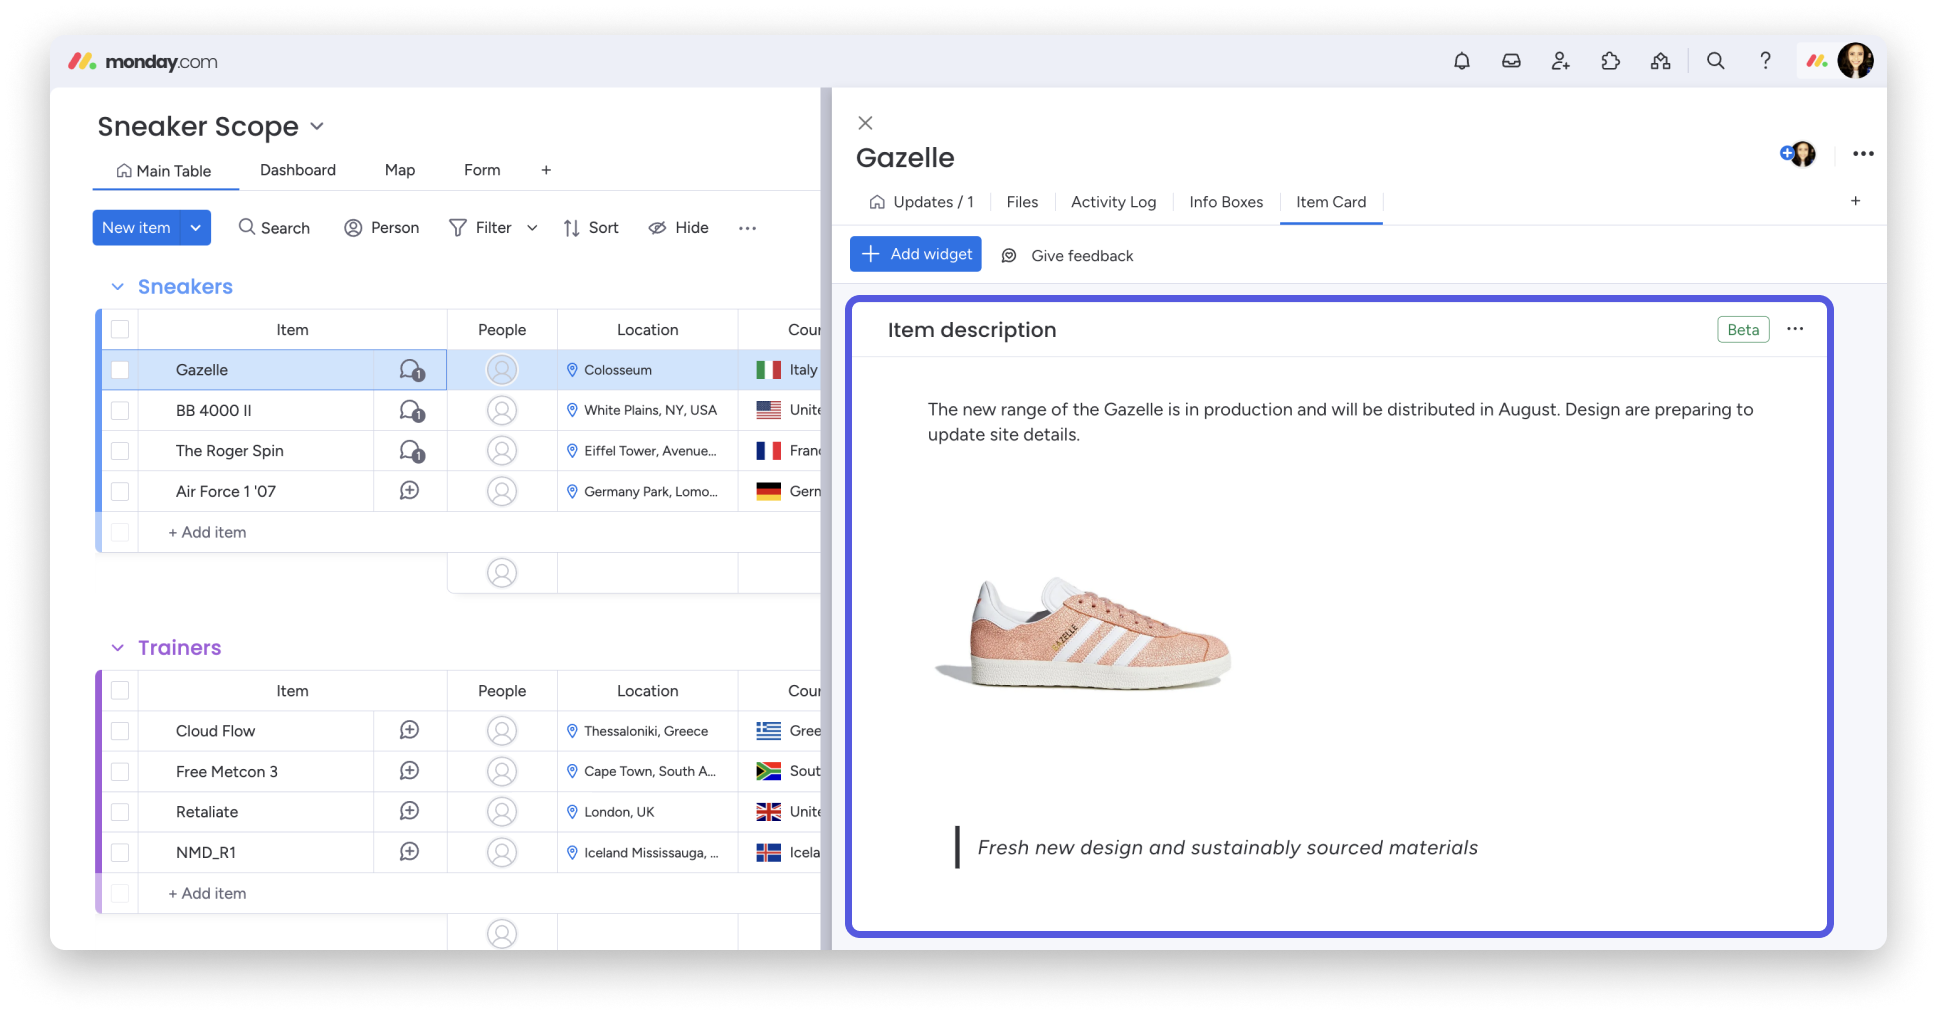Click the Hide columns button
The width and height of the screenshot is (1937, 1015).
coord(679,228)
